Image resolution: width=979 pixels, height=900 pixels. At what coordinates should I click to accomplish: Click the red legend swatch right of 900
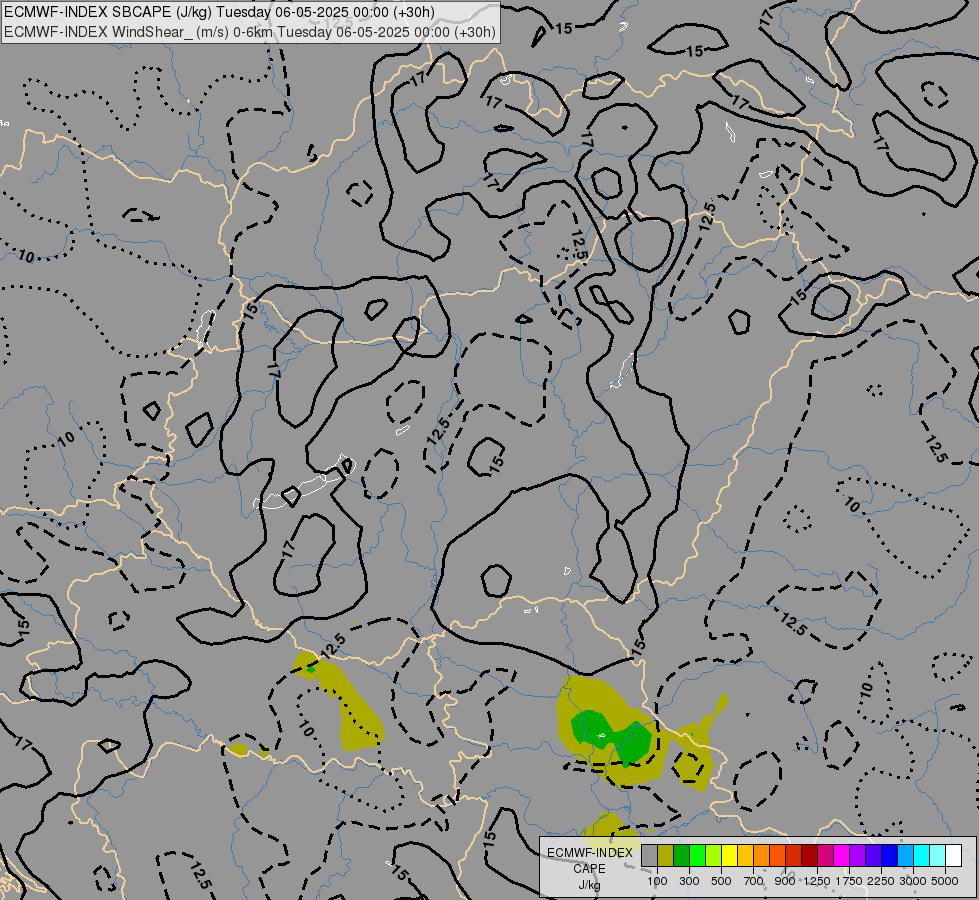pyautogui.click(x=794, y=855)
